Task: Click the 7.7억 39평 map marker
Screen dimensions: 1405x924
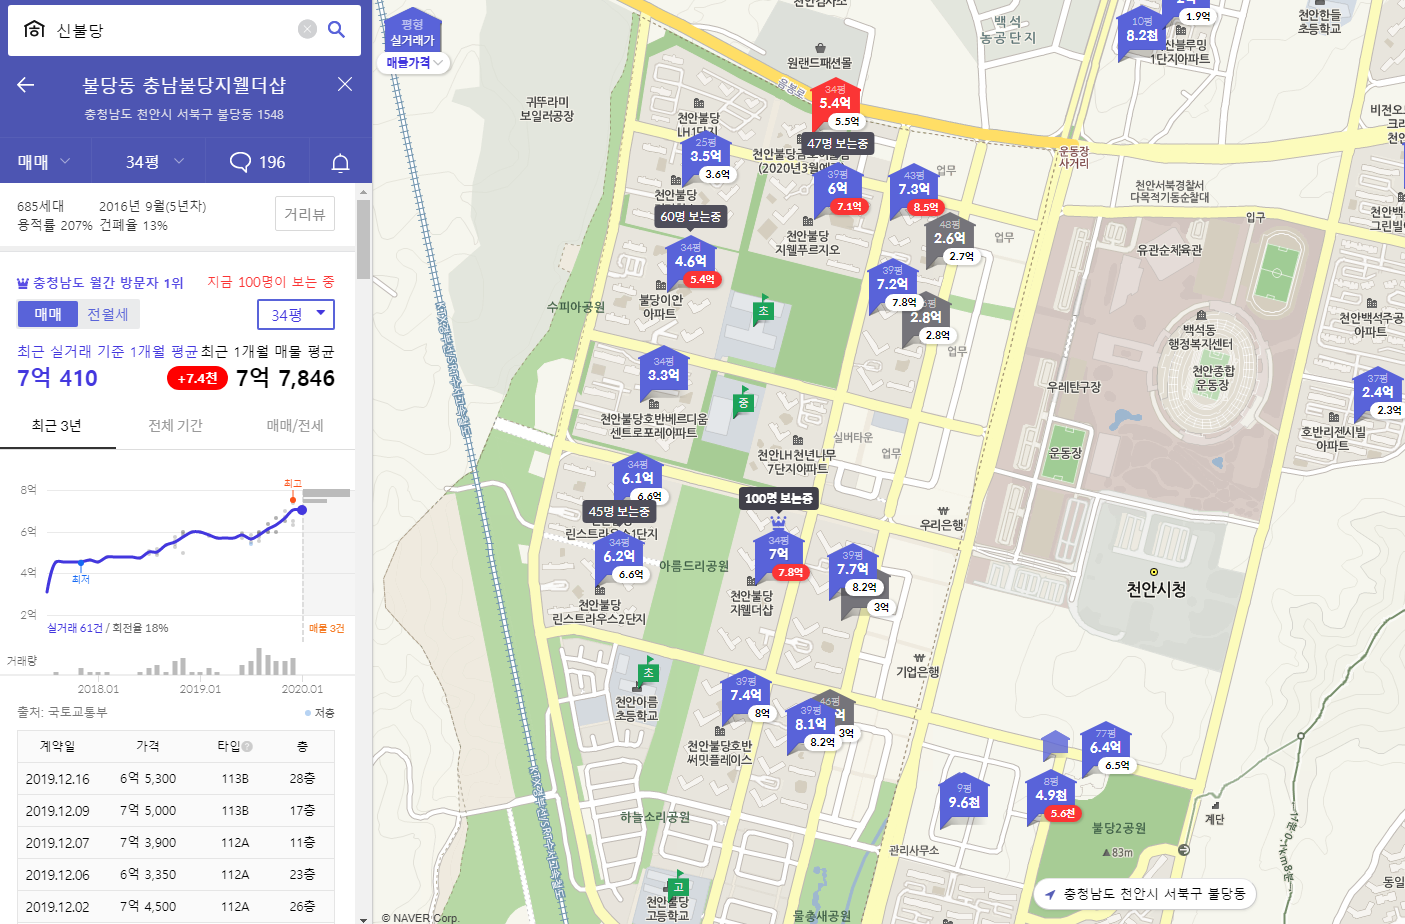Action: point(853,569)
